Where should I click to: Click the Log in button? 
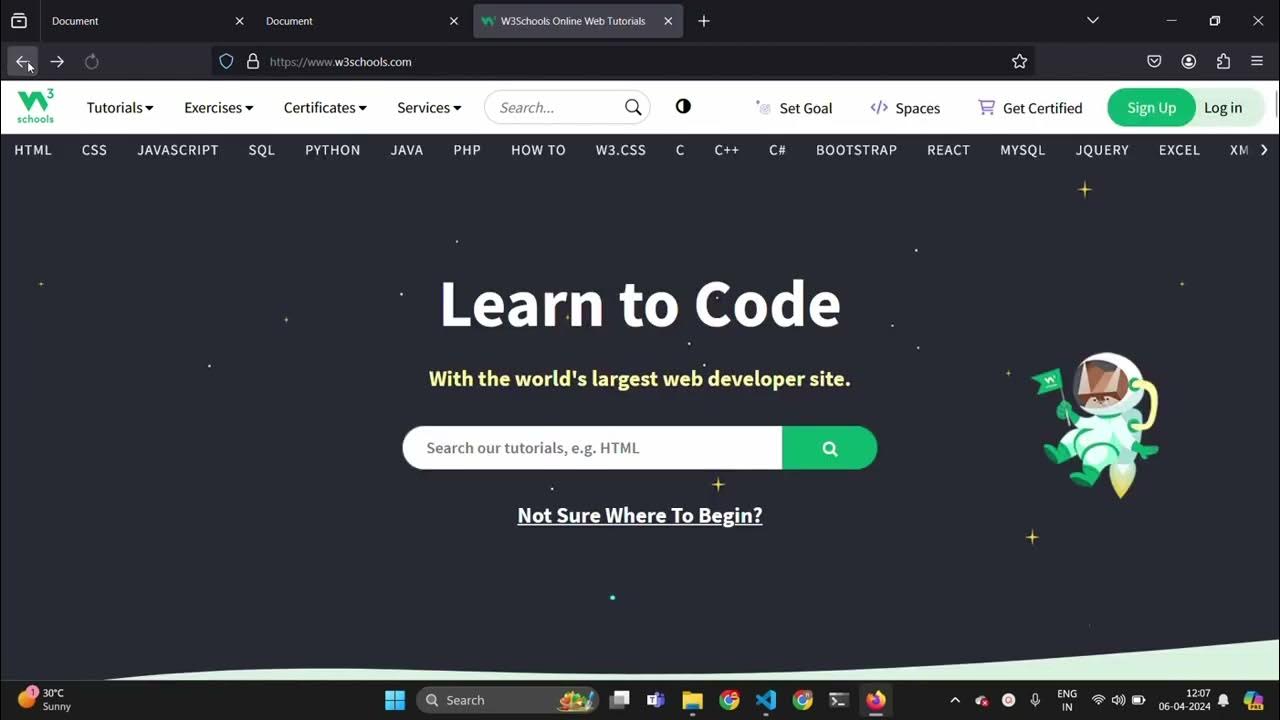click(x=1223, y=108)
